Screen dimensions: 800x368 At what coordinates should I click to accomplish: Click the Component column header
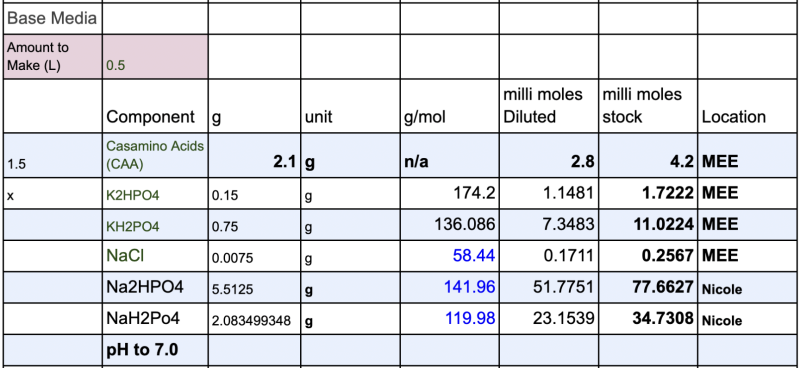point(155,106)
